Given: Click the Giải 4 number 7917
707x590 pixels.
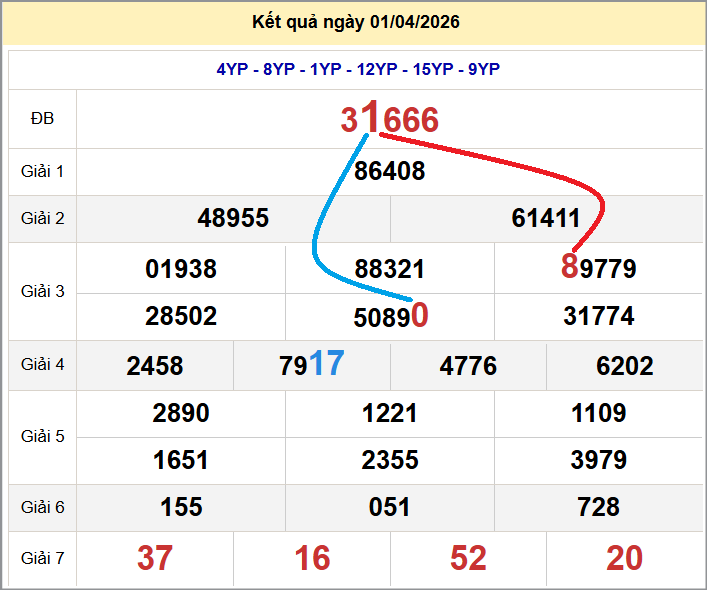Looking at the screenshot, I should (312, 365).
